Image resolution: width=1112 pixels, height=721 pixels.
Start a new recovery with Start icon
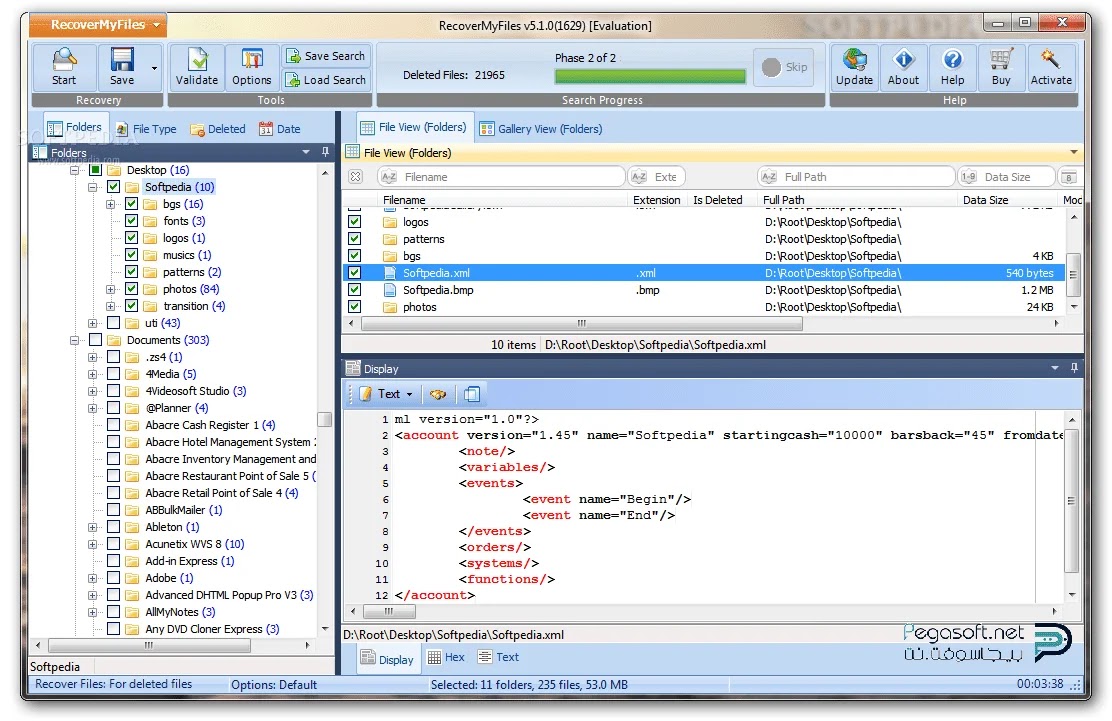click(64, 67)
